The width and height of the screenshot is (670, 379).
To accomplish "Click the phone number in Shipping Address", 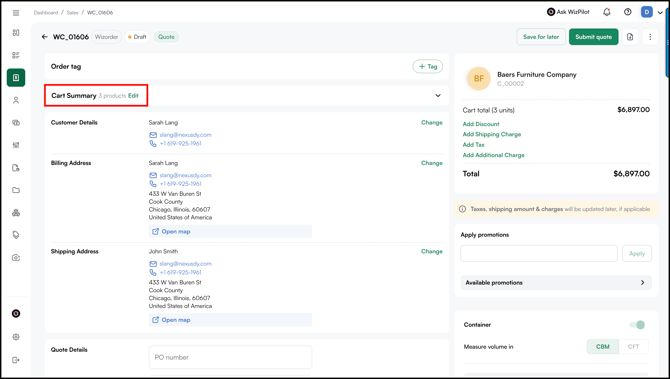I will pos(180,273).
